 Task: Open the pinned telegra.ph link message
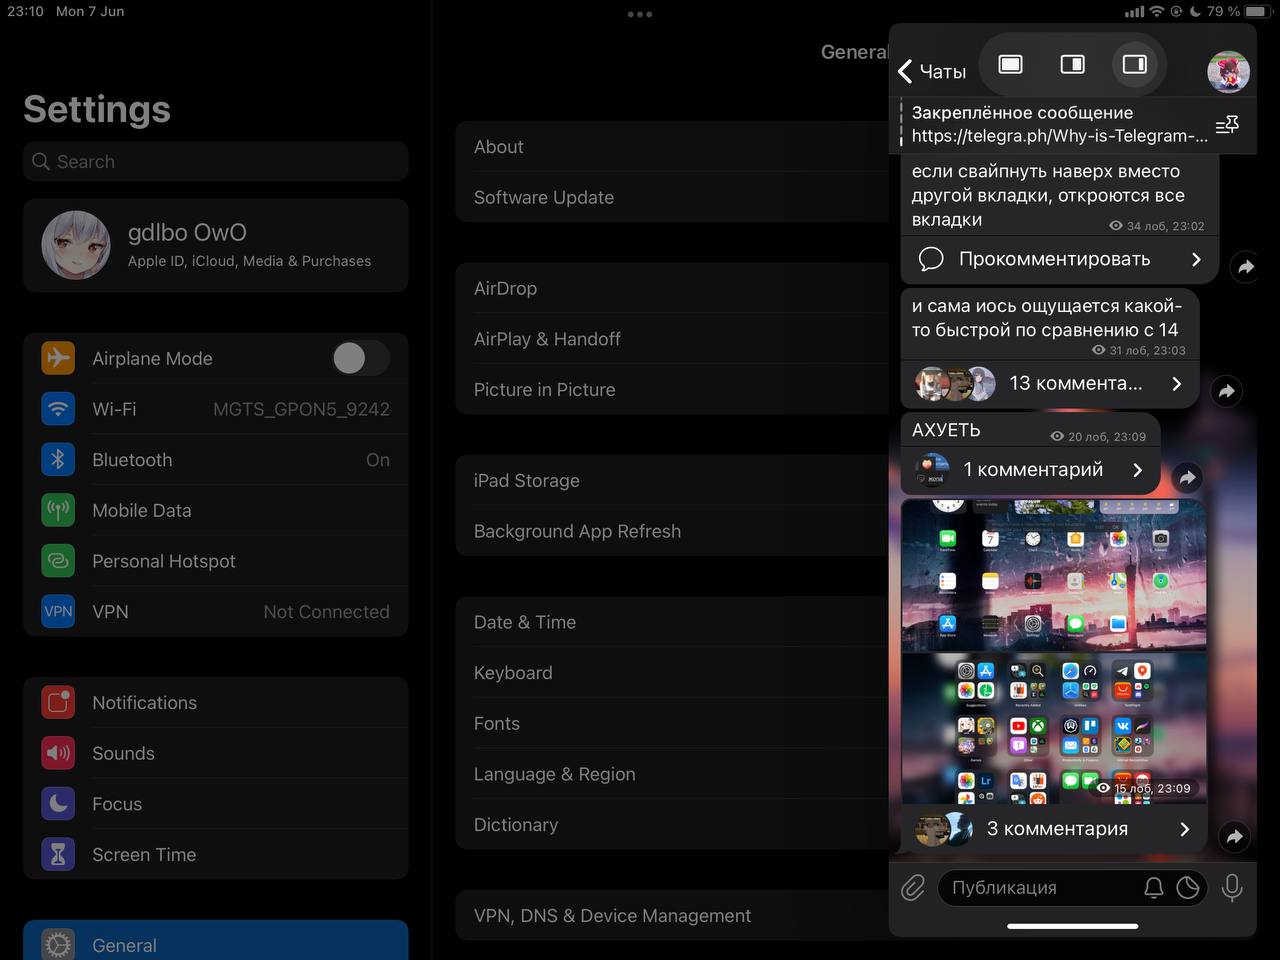pyautogui.click(x=1059, y=125)
